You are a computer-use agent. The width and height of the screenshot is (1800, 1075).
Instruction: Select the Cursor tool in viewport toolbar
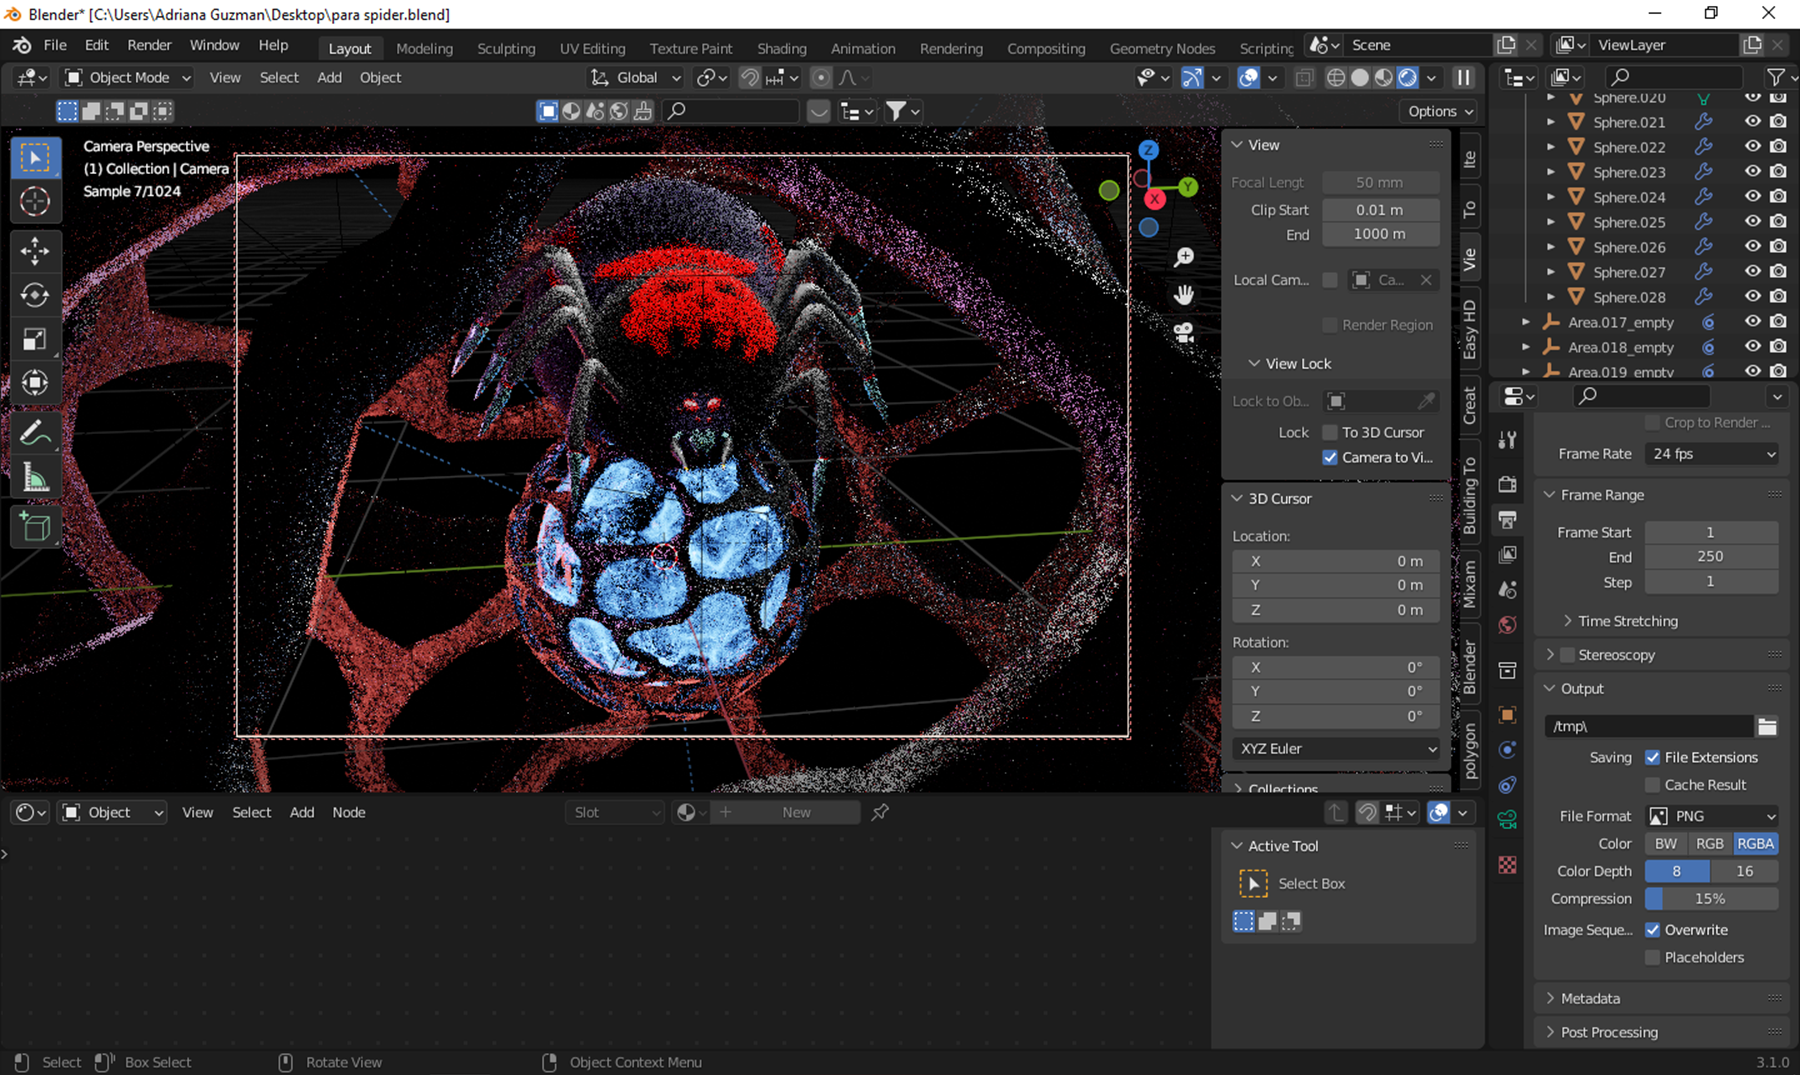[35, 201]
